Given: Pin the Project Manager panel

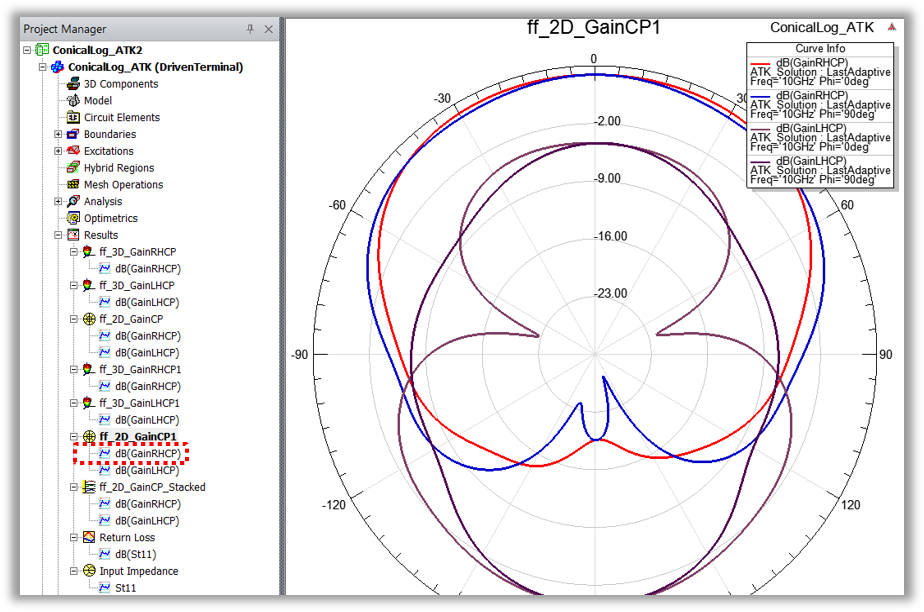Looking at the screenshot, I should pyautogui.click(x=250, y=29).
